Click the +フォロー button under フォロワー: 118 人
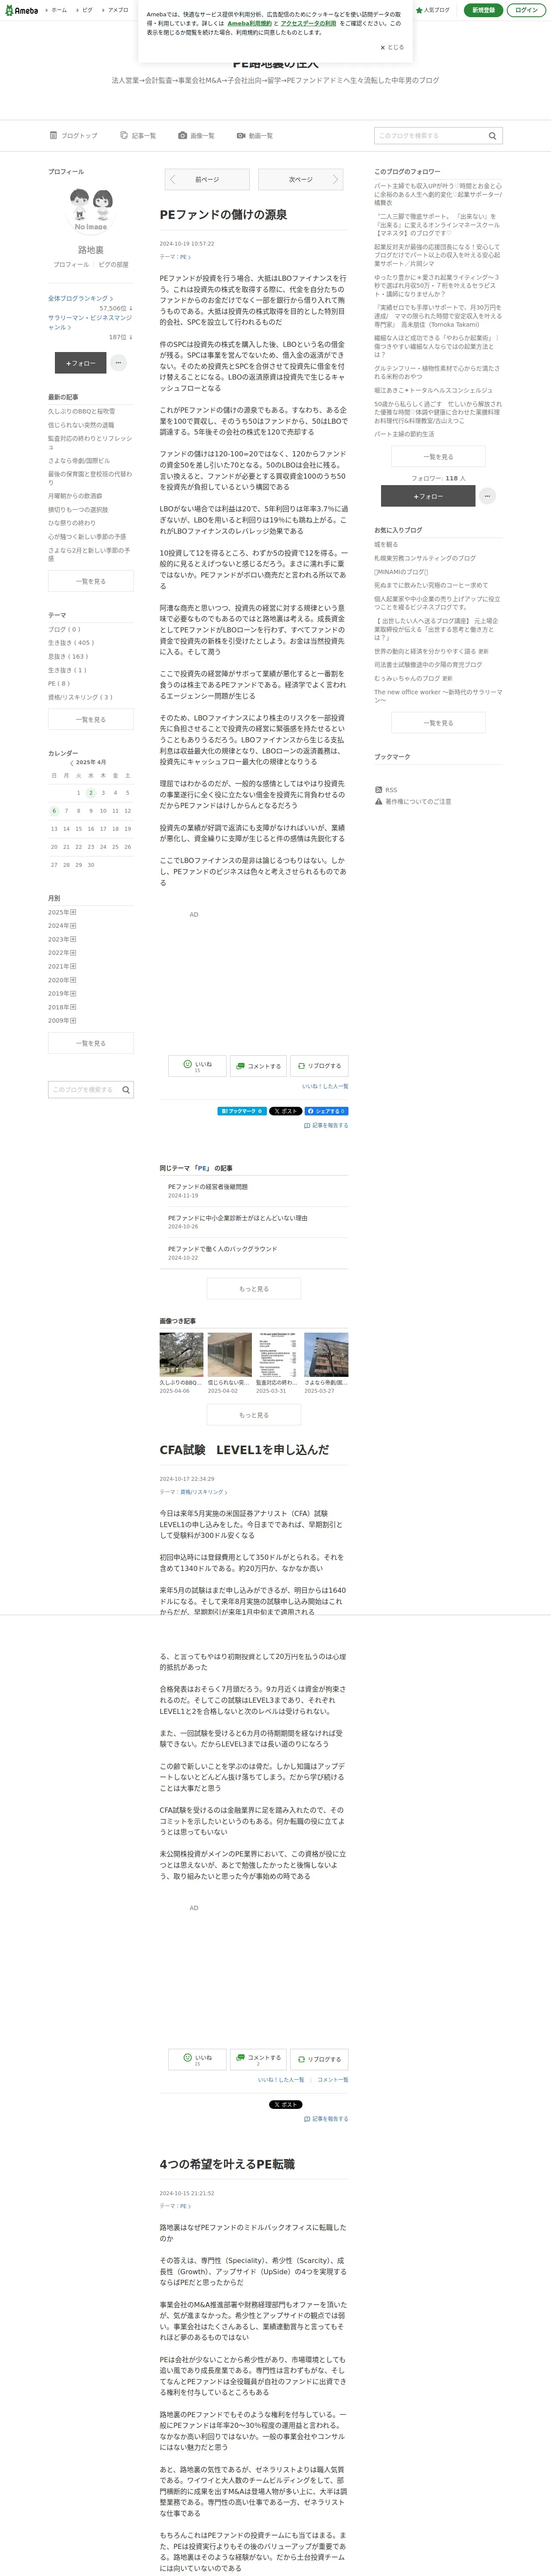This screenshot has width=551, height=2576. point(428,496)
